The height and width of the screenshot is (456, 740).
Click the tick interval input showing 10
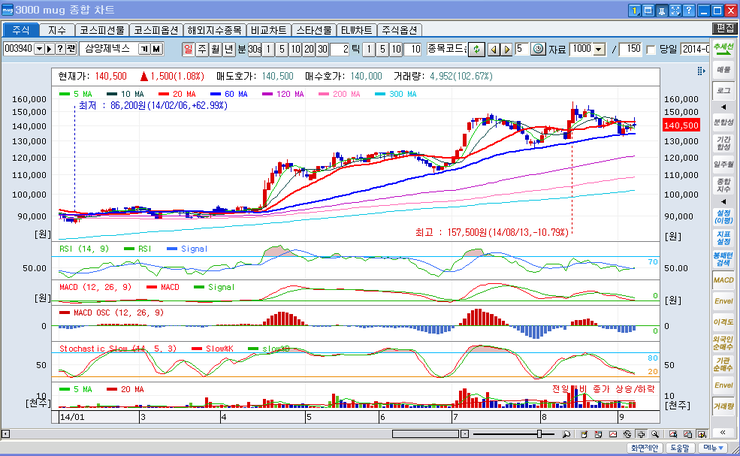[412, 49]
